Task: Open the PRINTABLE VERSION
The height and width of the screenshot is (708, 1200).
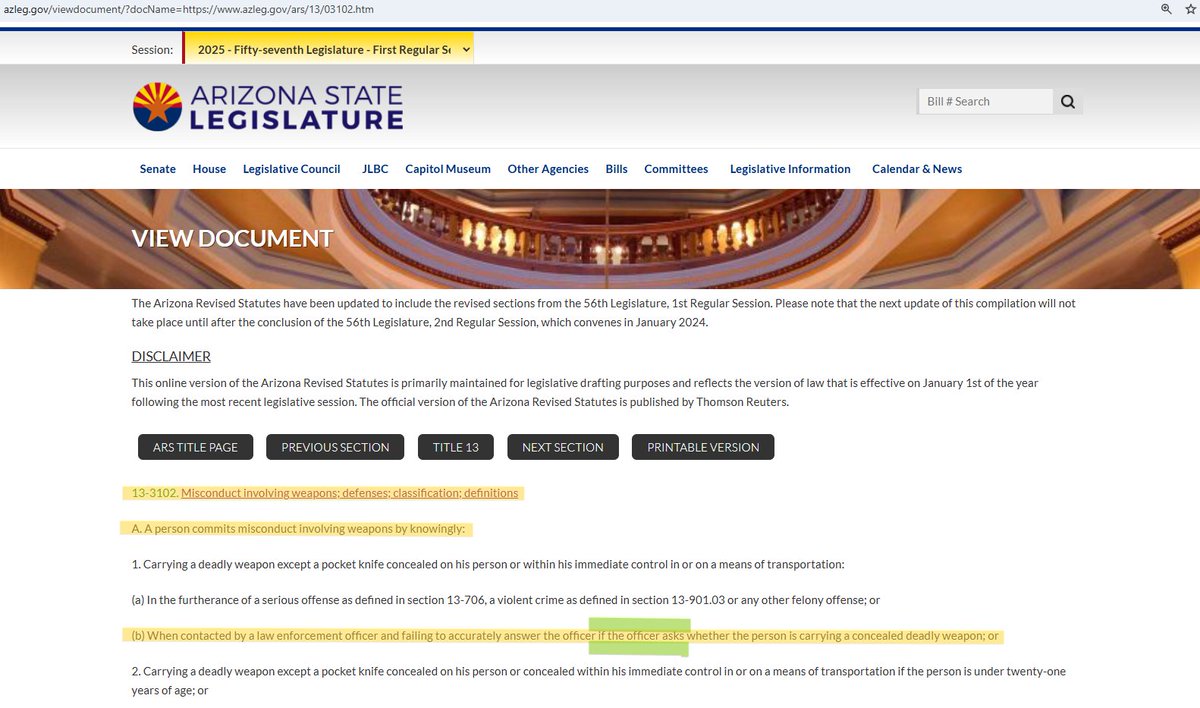Action: (x=703, y=447)
